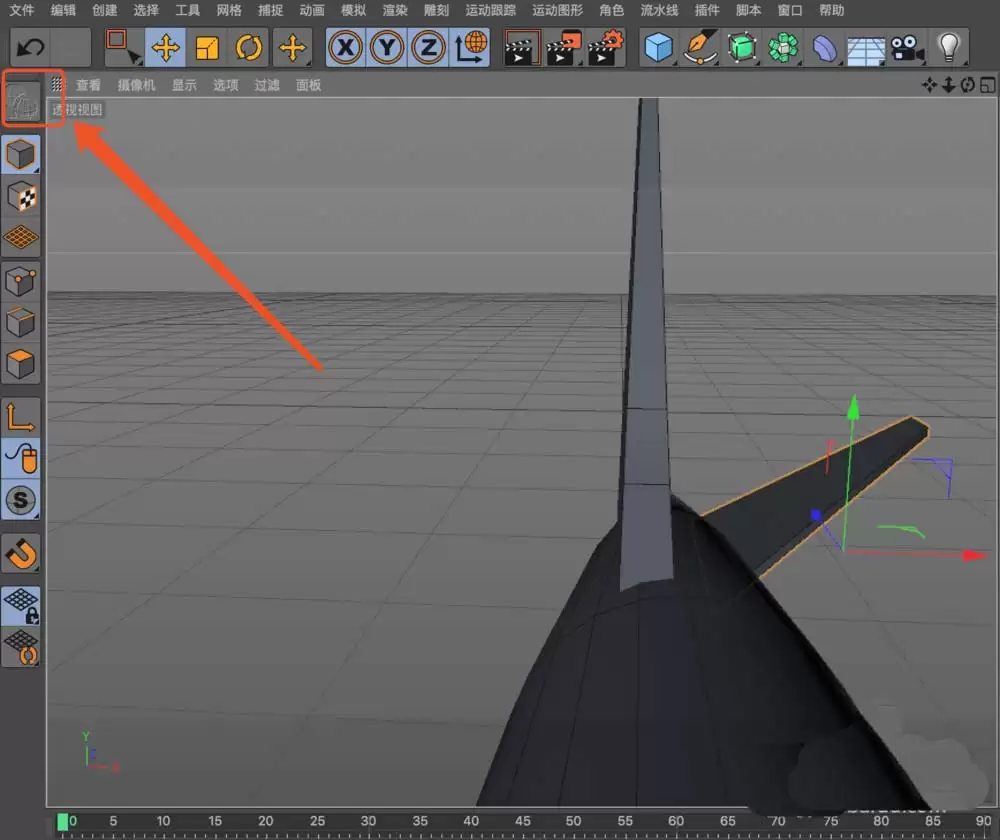Open the 文件 menu
1000x840 pixels.
tap(21, 11)
